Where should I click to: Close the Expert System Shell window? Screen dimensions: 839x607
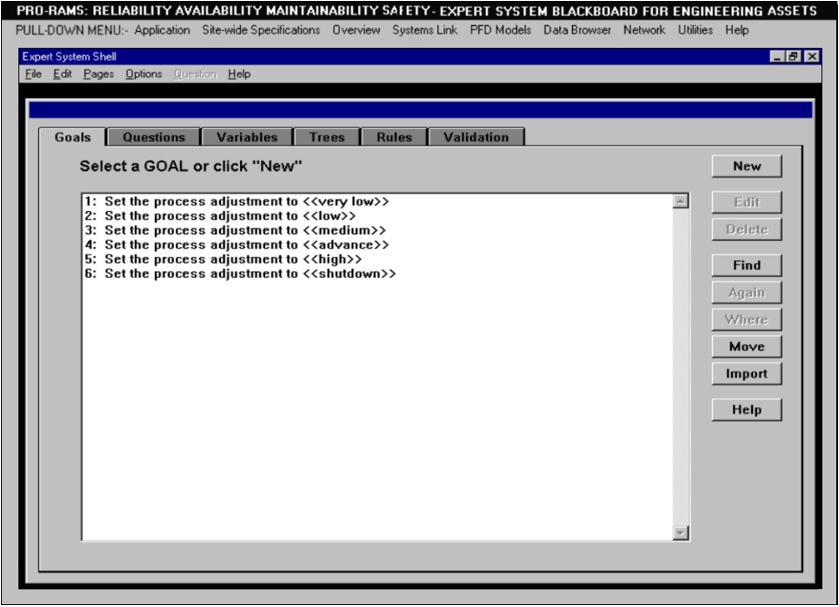pos(812,56)
